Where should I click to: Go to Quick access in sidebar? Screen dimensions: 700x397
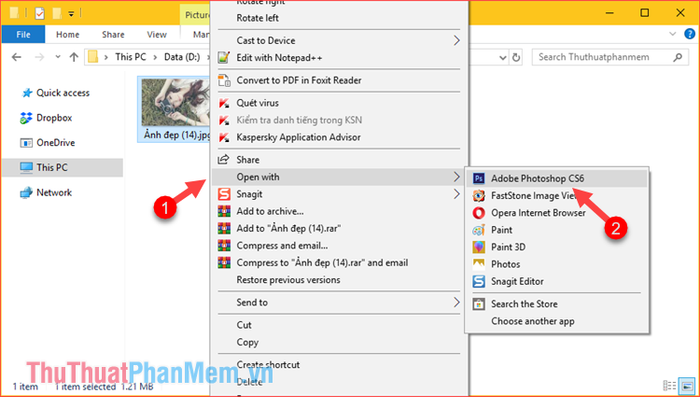pyautogui.click(x=56, y=93)
